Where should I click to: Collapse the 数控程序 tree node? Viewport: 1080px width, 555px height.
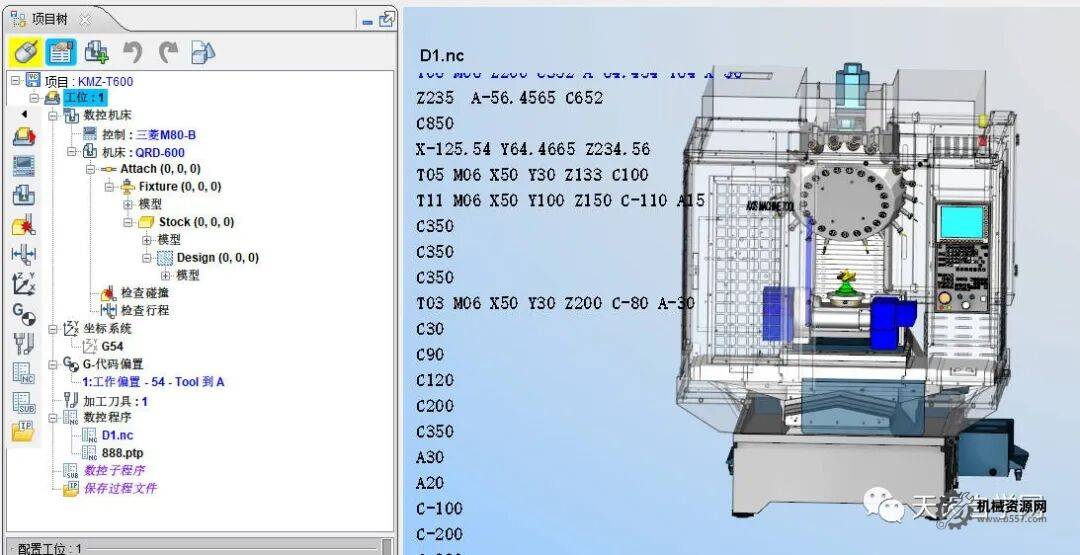[x=53, y=417]
